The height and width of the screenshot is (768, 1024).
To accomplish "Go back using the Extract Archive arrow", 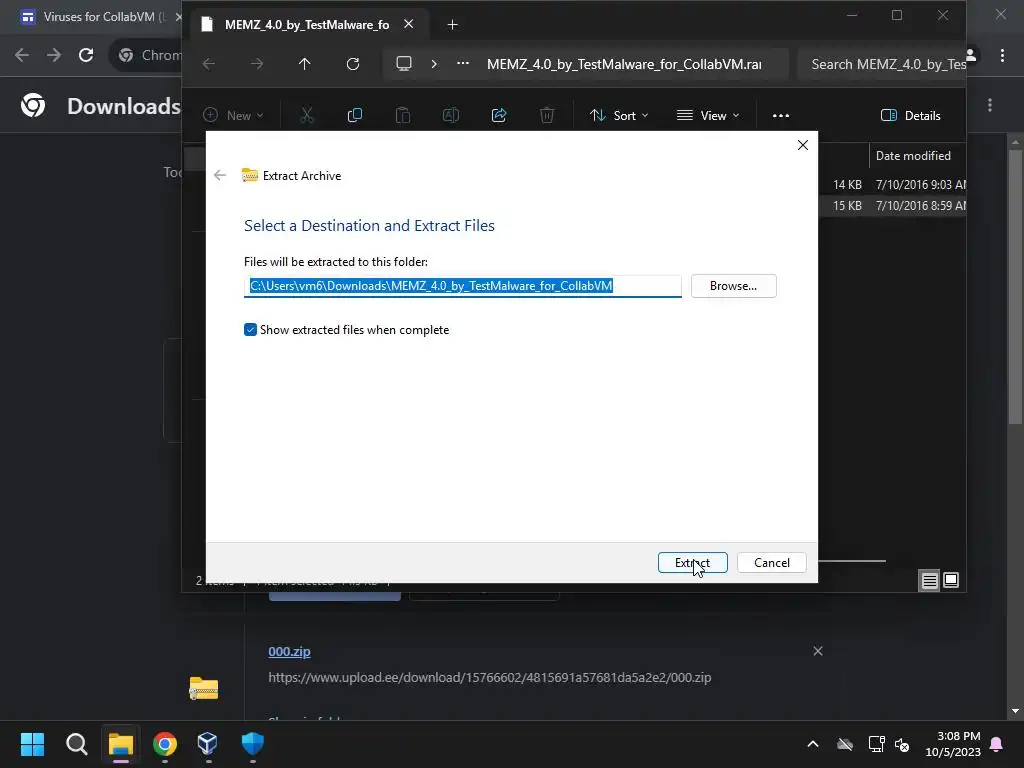I will coord(220,175).
